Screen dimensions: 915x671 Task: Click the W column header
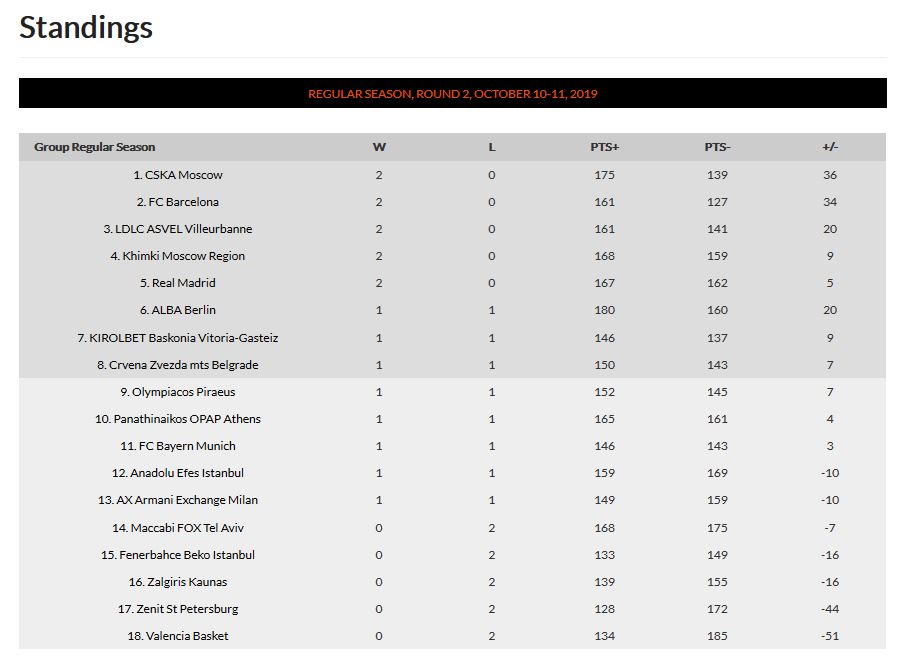[x=379, y=147]
